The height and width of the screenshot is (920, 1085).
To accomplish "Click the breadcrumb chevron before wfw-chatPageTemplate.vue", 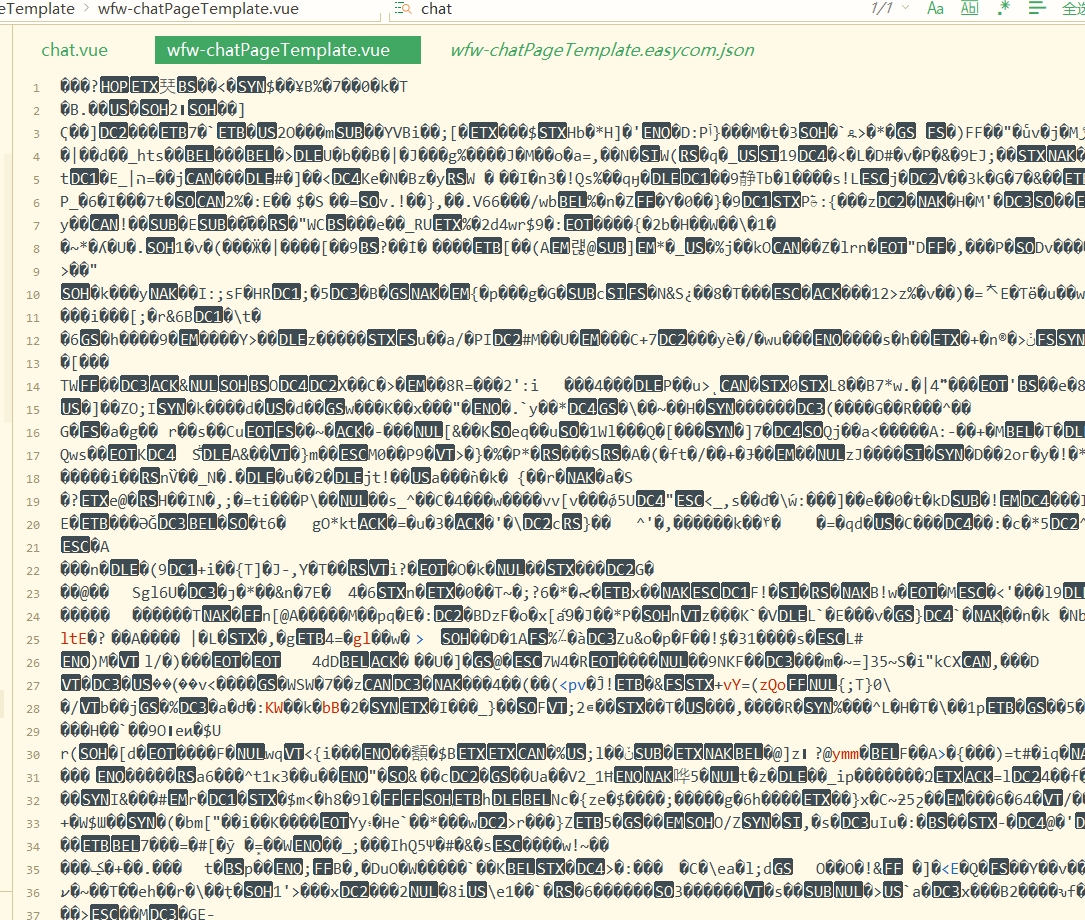I will pos(86,9).
